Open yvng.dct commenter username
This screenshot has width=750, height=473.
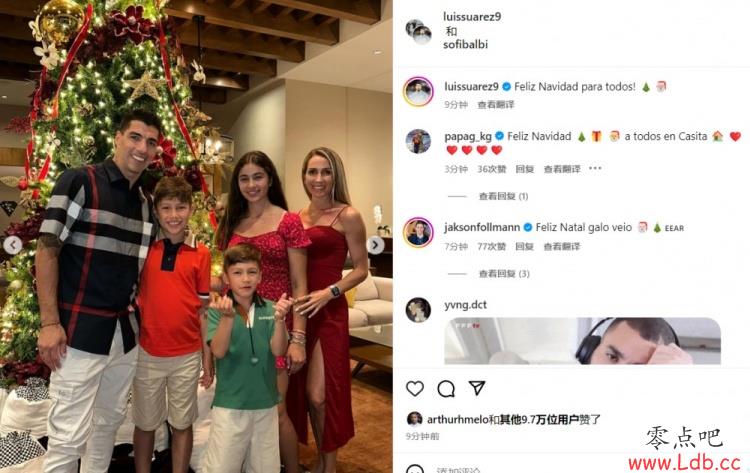(x=465, y=305)
